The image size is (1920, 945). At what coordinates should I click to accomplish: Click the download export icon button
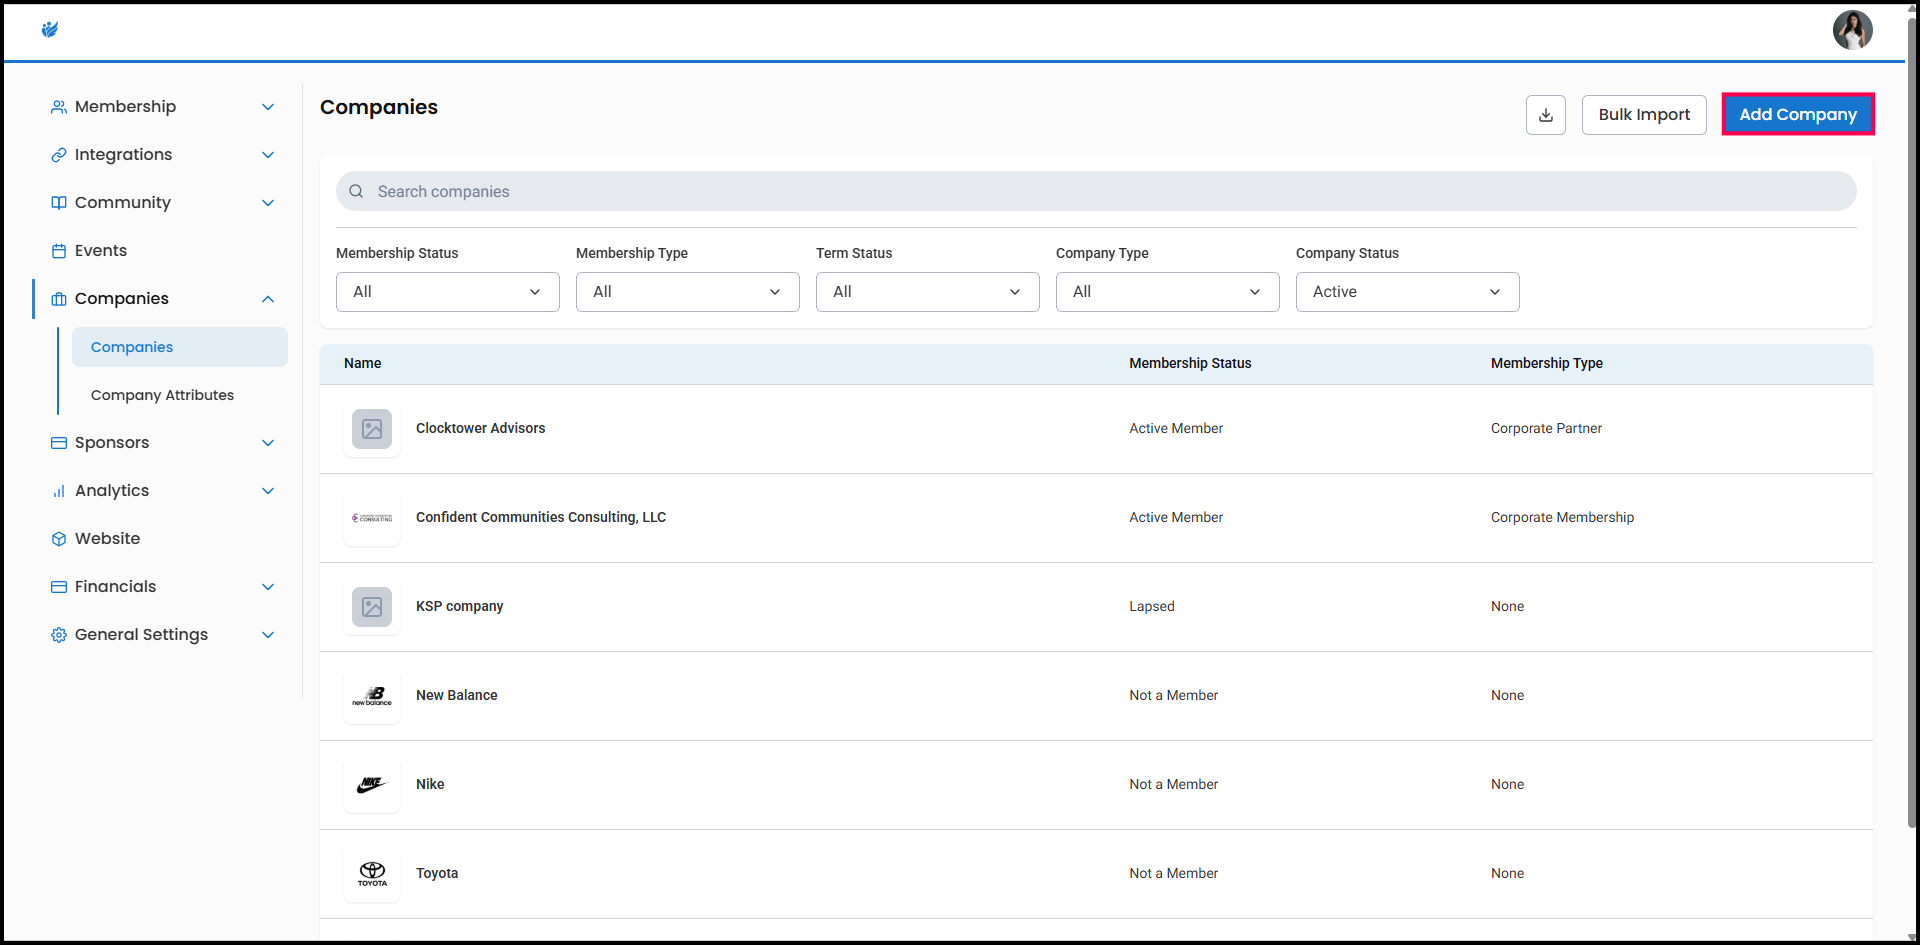(x=1545, y=115)
